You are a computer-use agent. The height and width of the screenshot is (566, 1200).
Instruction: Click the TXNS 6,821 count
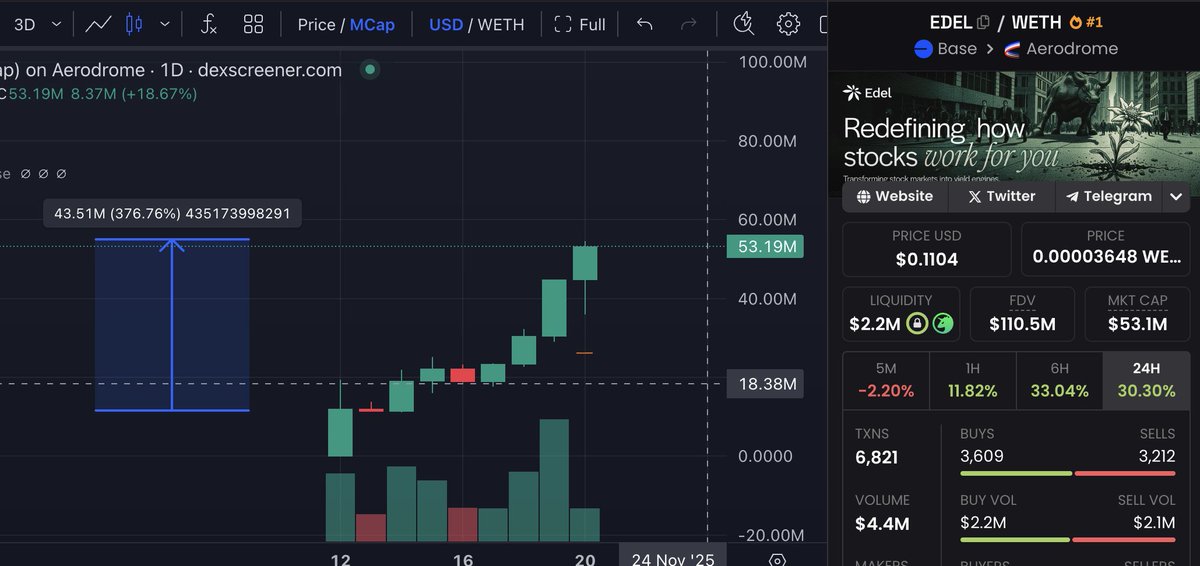876,457
